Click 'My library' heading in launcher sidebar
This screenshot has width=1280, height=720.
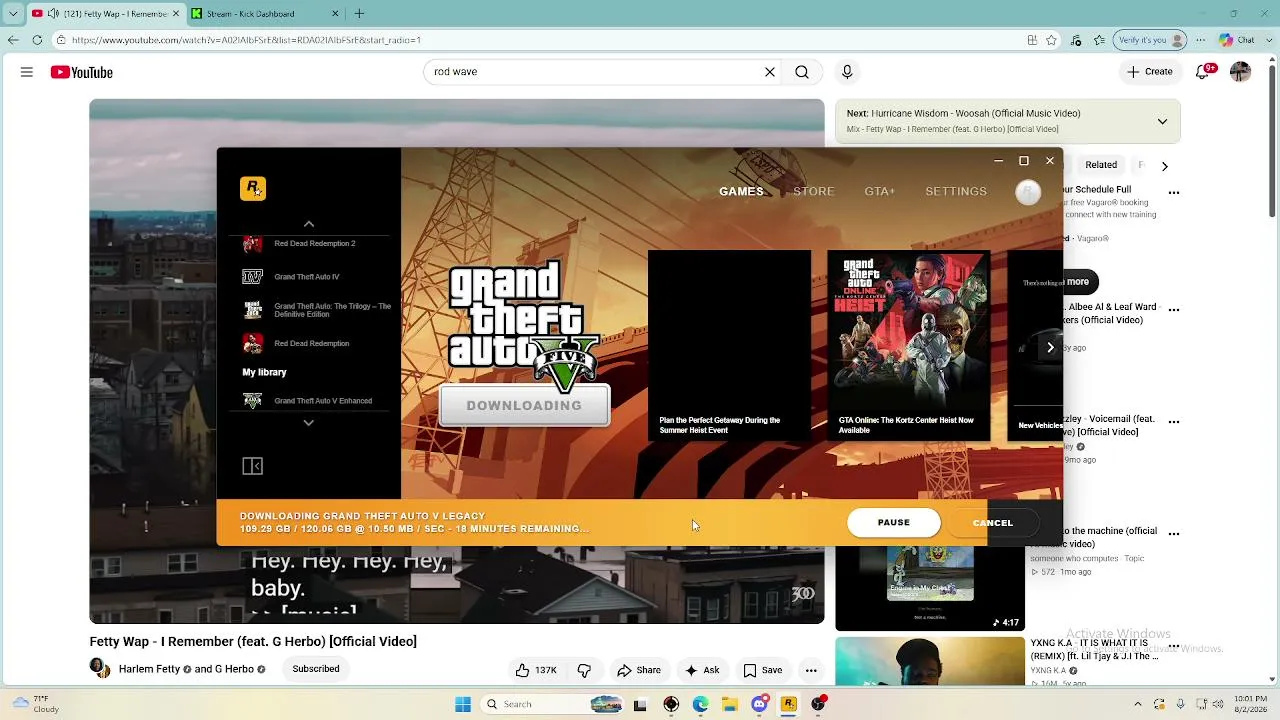(264, 372)
